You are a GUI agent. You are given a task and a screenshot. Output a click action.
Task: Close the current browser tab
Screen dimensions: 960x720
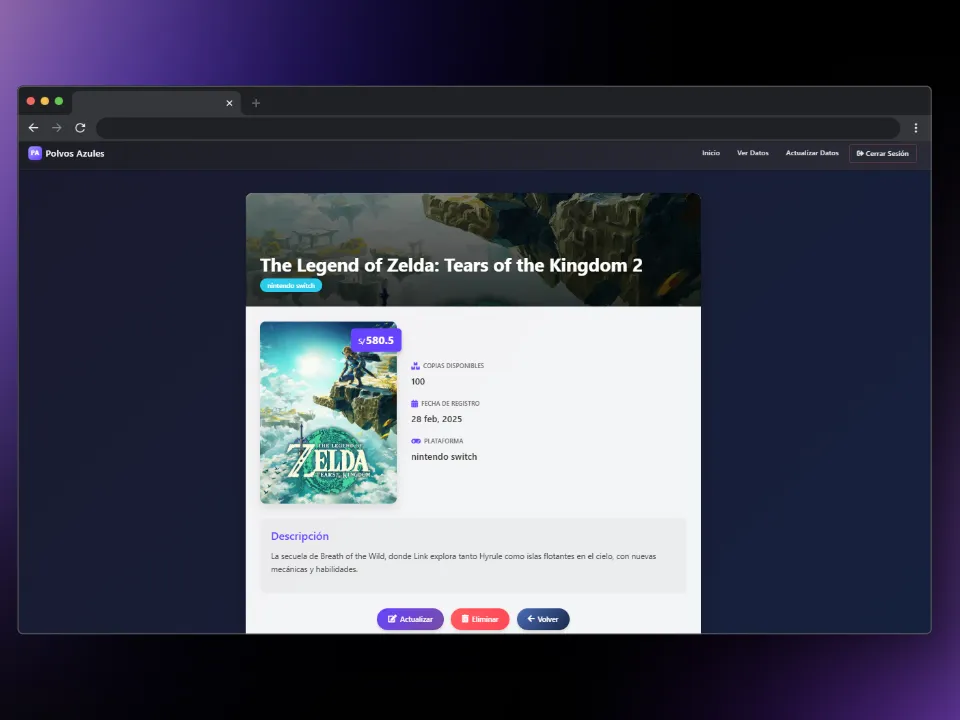(229, 103)
